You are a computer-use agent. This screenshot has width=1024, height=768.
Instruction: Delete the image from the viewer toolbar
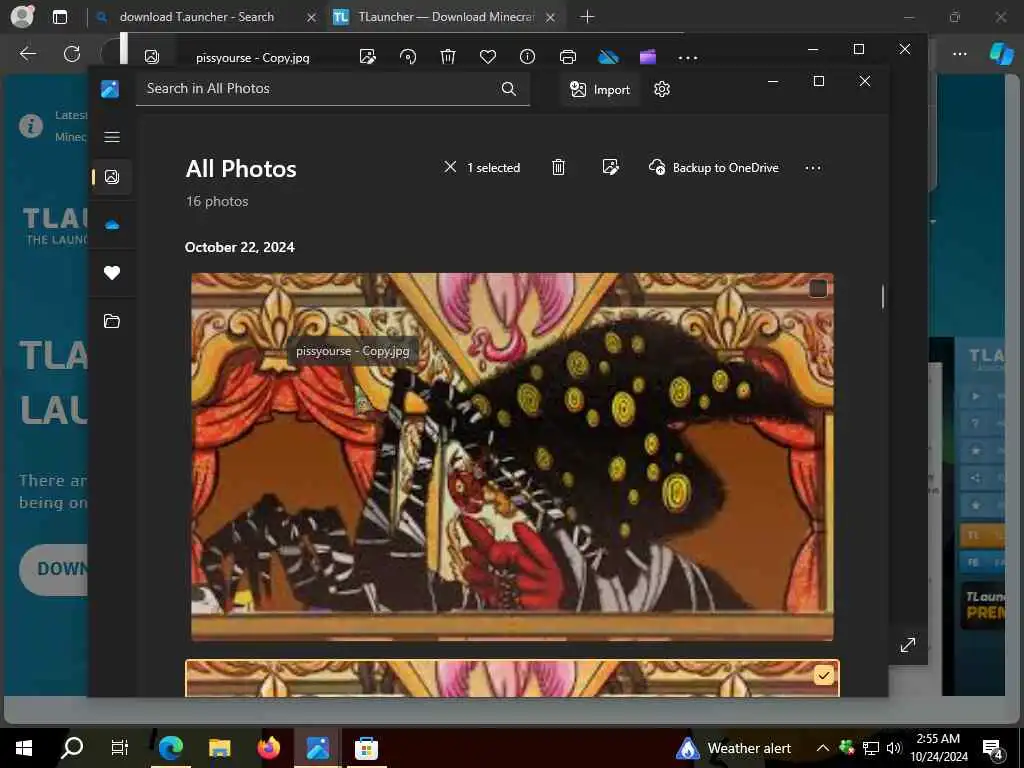(448, 57)
